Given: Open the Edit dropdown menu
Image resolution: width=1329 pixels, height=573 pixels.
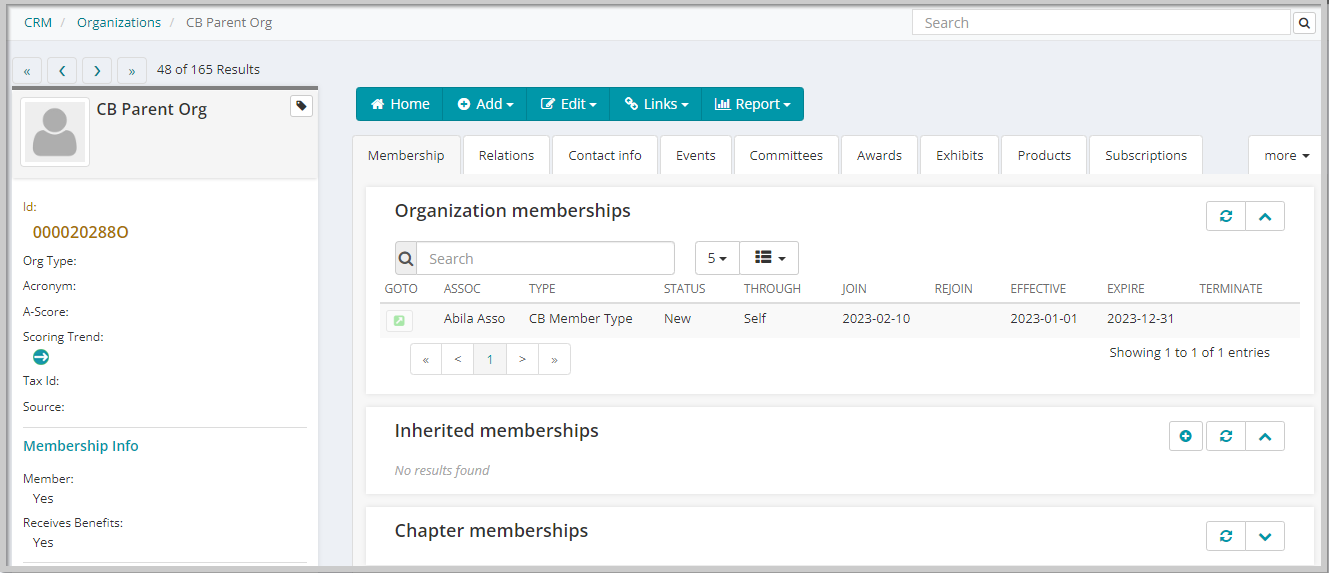Looking at the screenshot, I should pyautogui.click(x=568, y=104).
